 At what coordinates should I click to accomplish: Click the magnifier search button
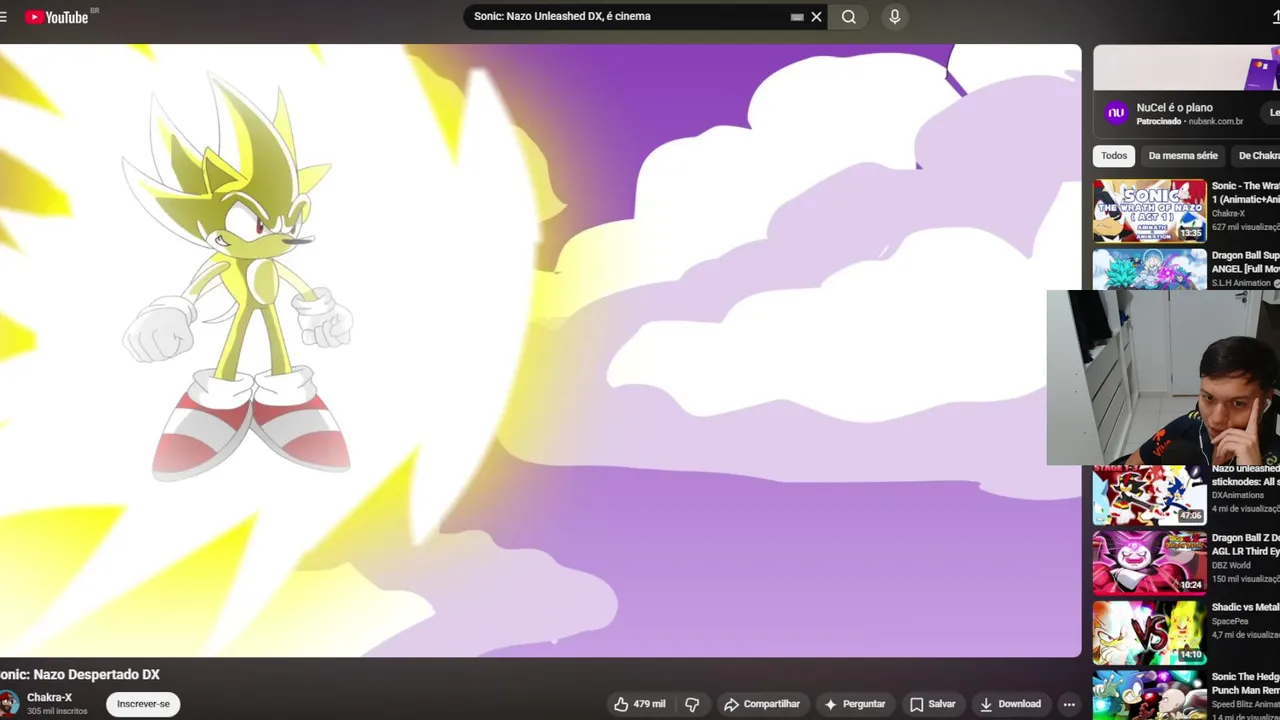(x=848, y=17)
